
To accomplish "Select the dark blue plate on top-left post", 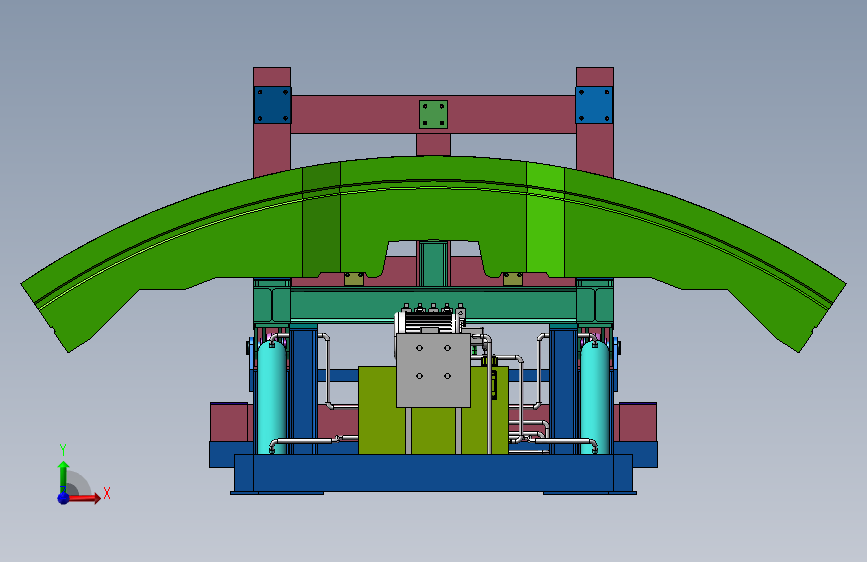I will click(x=273, y=105).
